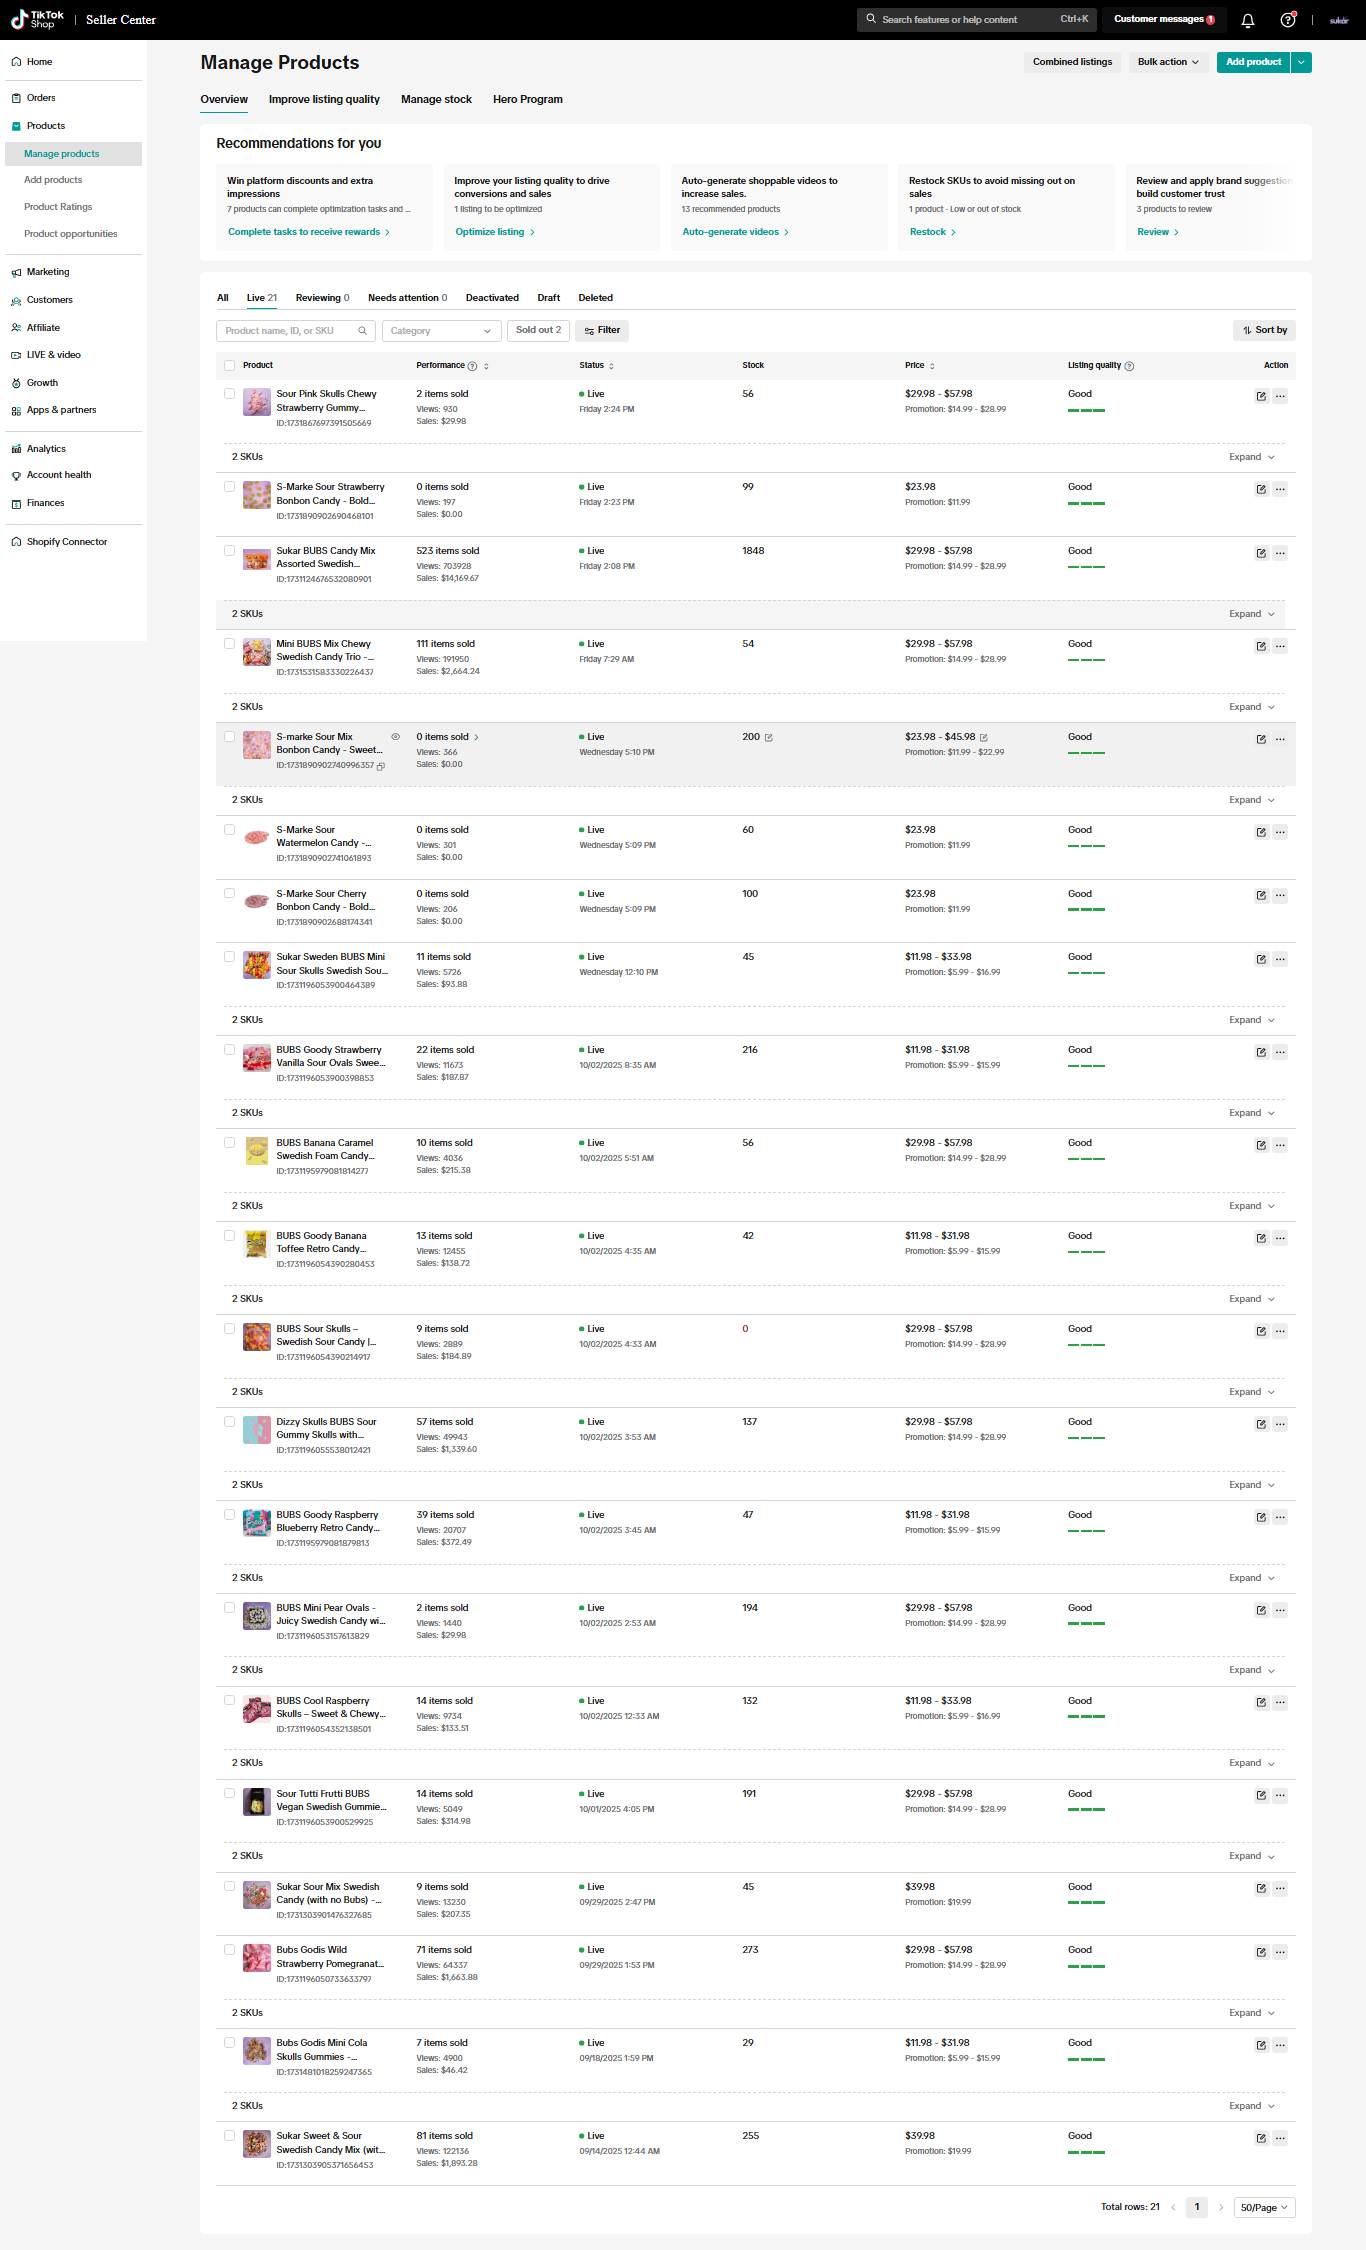Copy the S-marke Sour Mix product ID
Viewport: 1366px width, 2250px height.
tap(381, 766)
